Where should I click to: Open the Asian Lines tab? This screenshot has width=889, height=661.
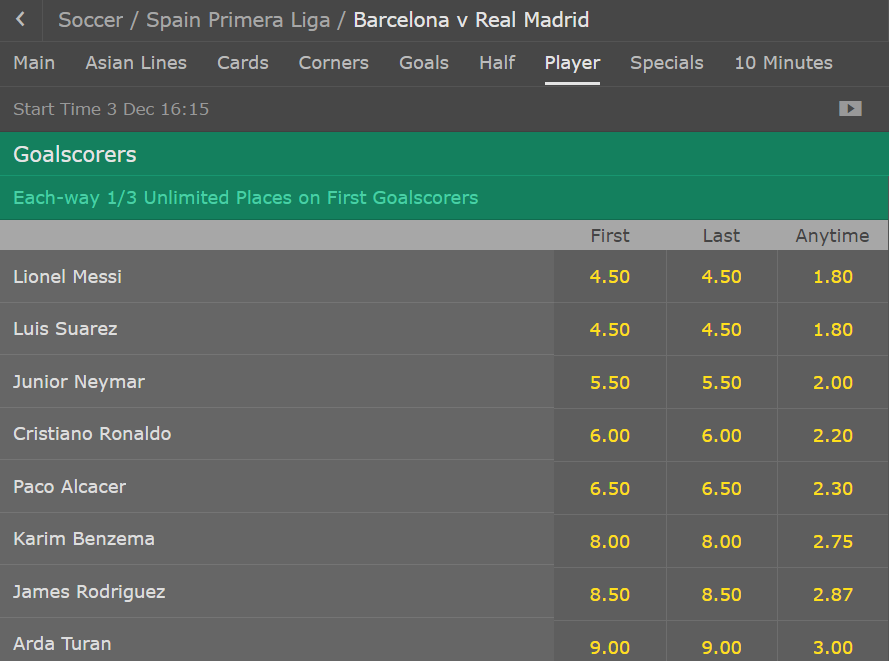click(136, 63)
